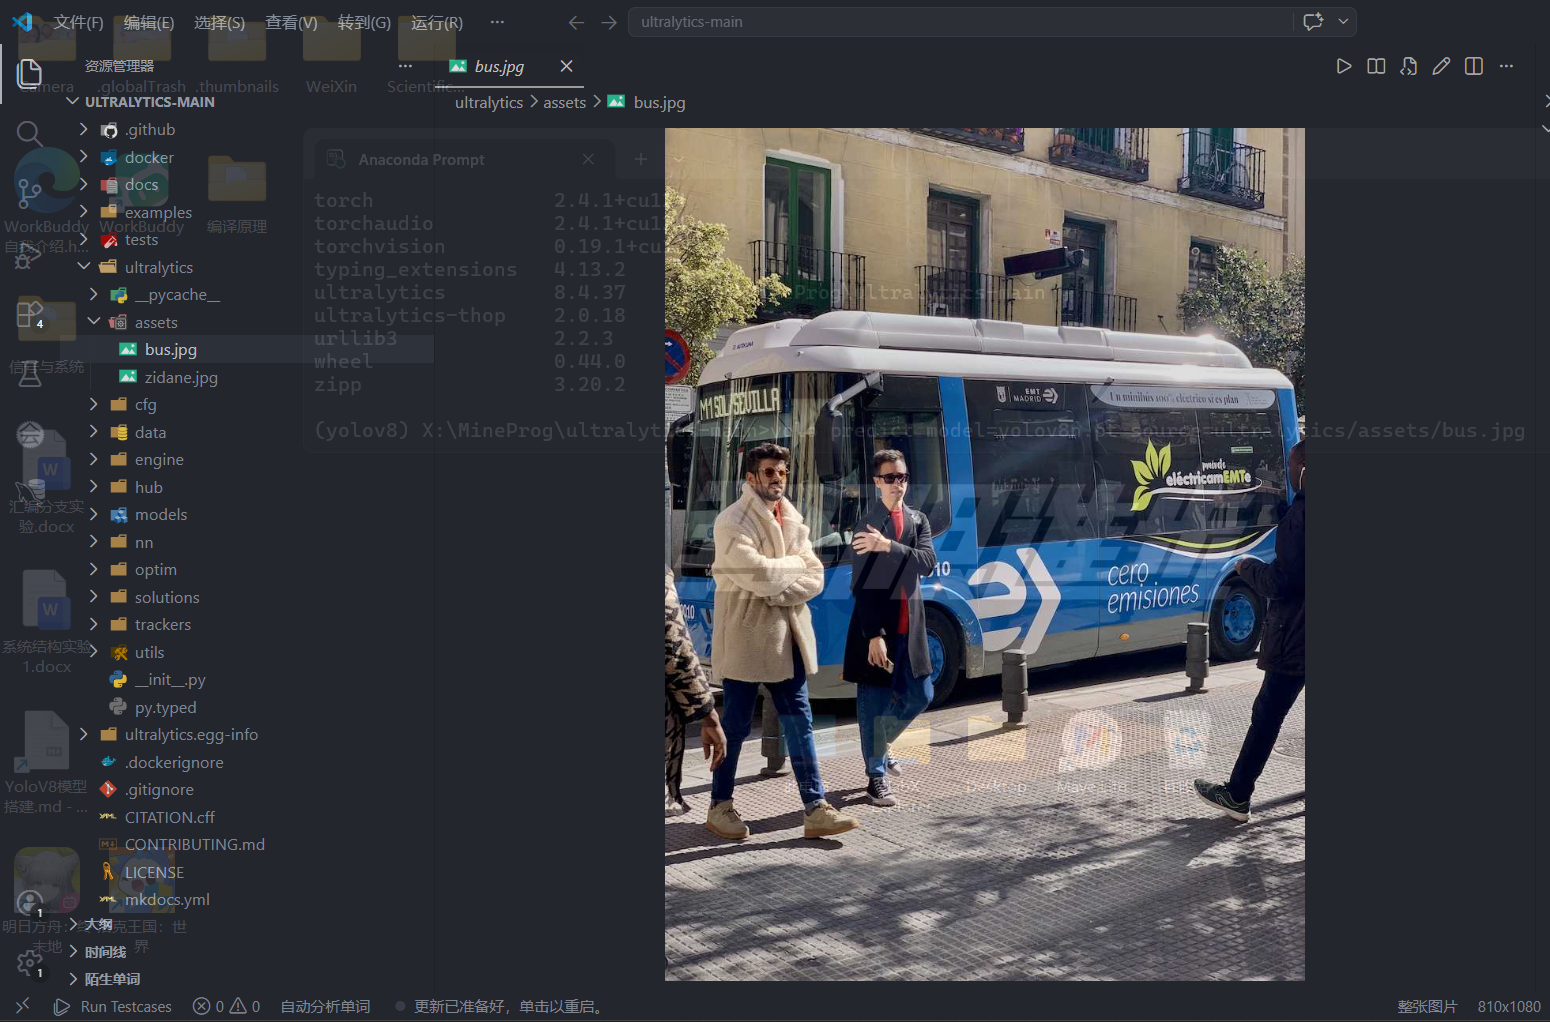Open the remote window indicator in status bar
1550x1022 pixels.
22,1006
